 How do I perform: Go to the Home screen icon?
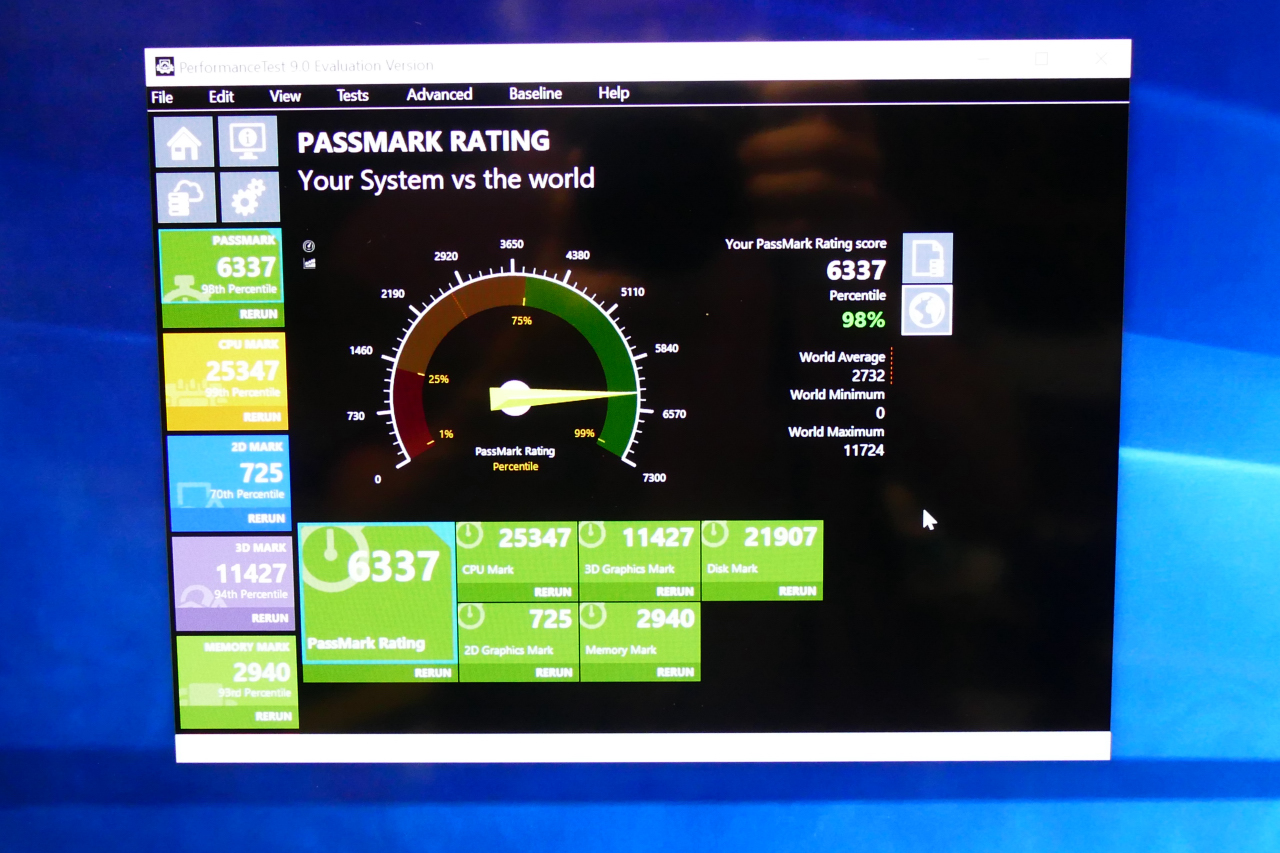[x=184, y=141]
